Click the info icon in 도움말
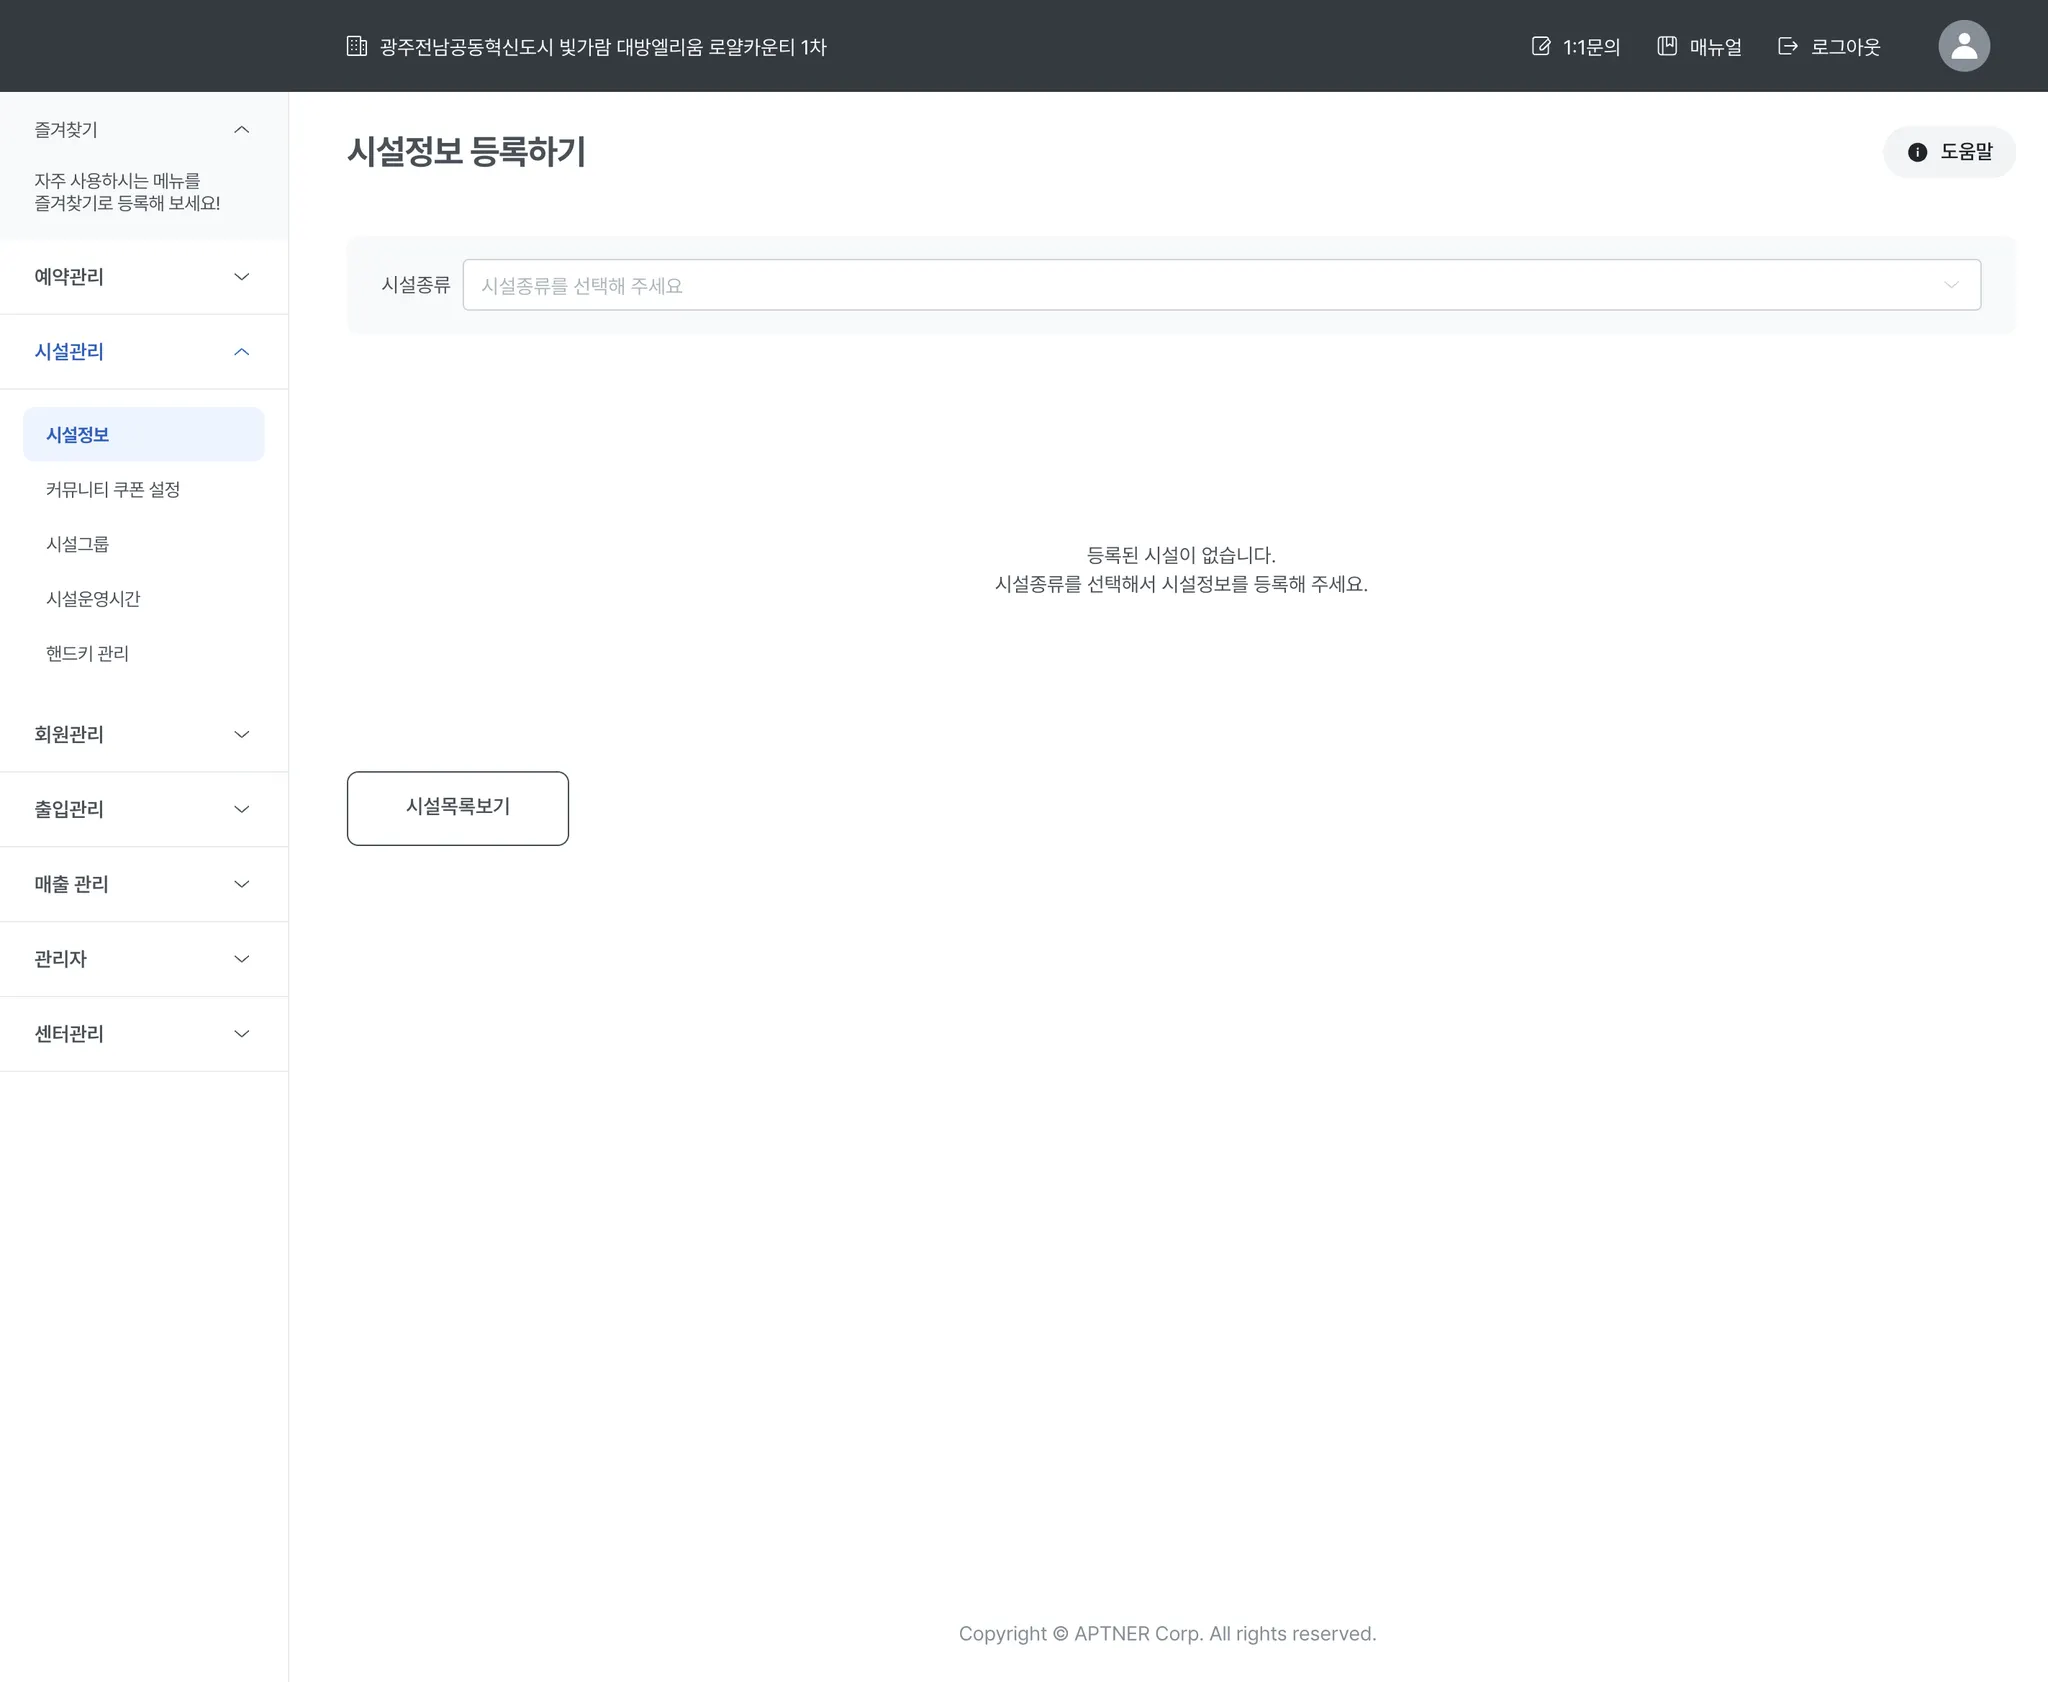The height and width of the screenshot is (1682, 2048). (x=1917, y=152)
